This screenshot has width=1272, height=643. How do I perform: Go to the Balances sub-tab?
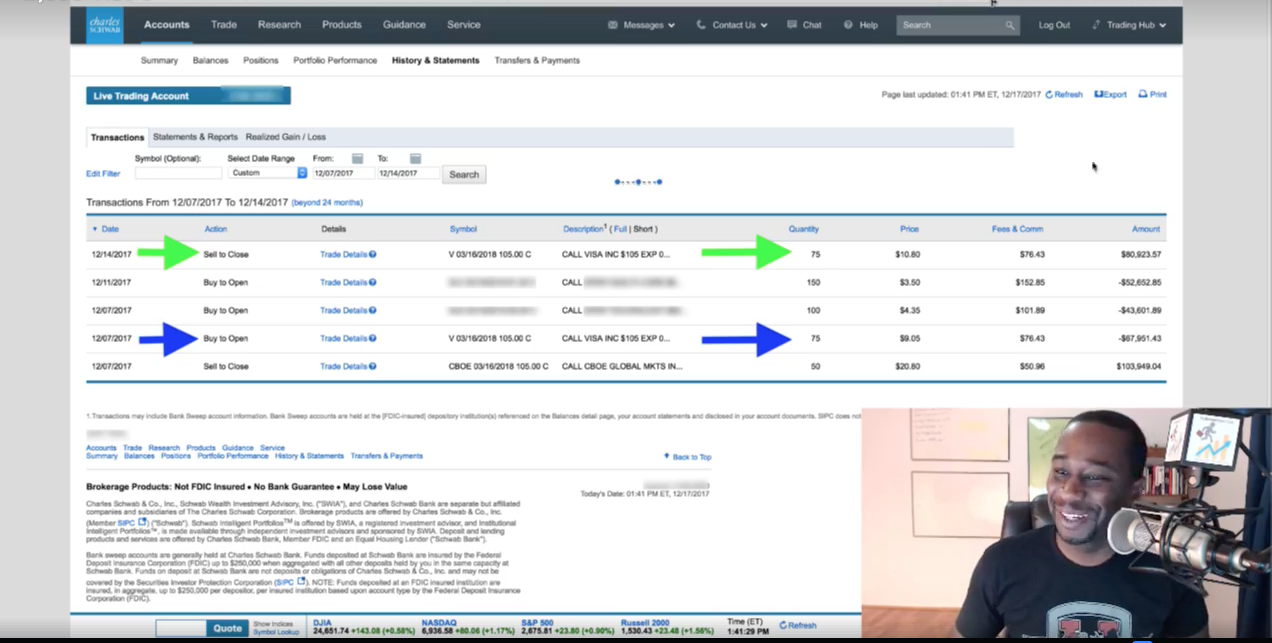pos(210,60)
